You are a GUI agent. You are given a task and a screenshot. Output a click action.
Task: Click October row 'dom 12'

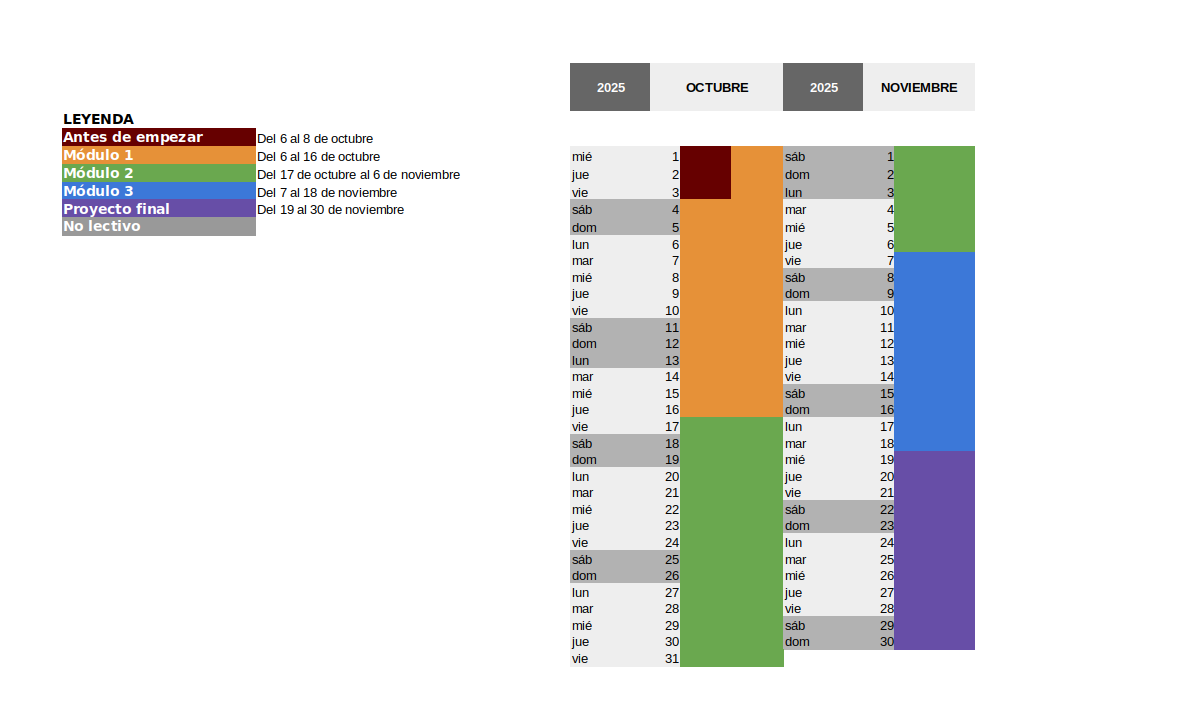point(625,343)
